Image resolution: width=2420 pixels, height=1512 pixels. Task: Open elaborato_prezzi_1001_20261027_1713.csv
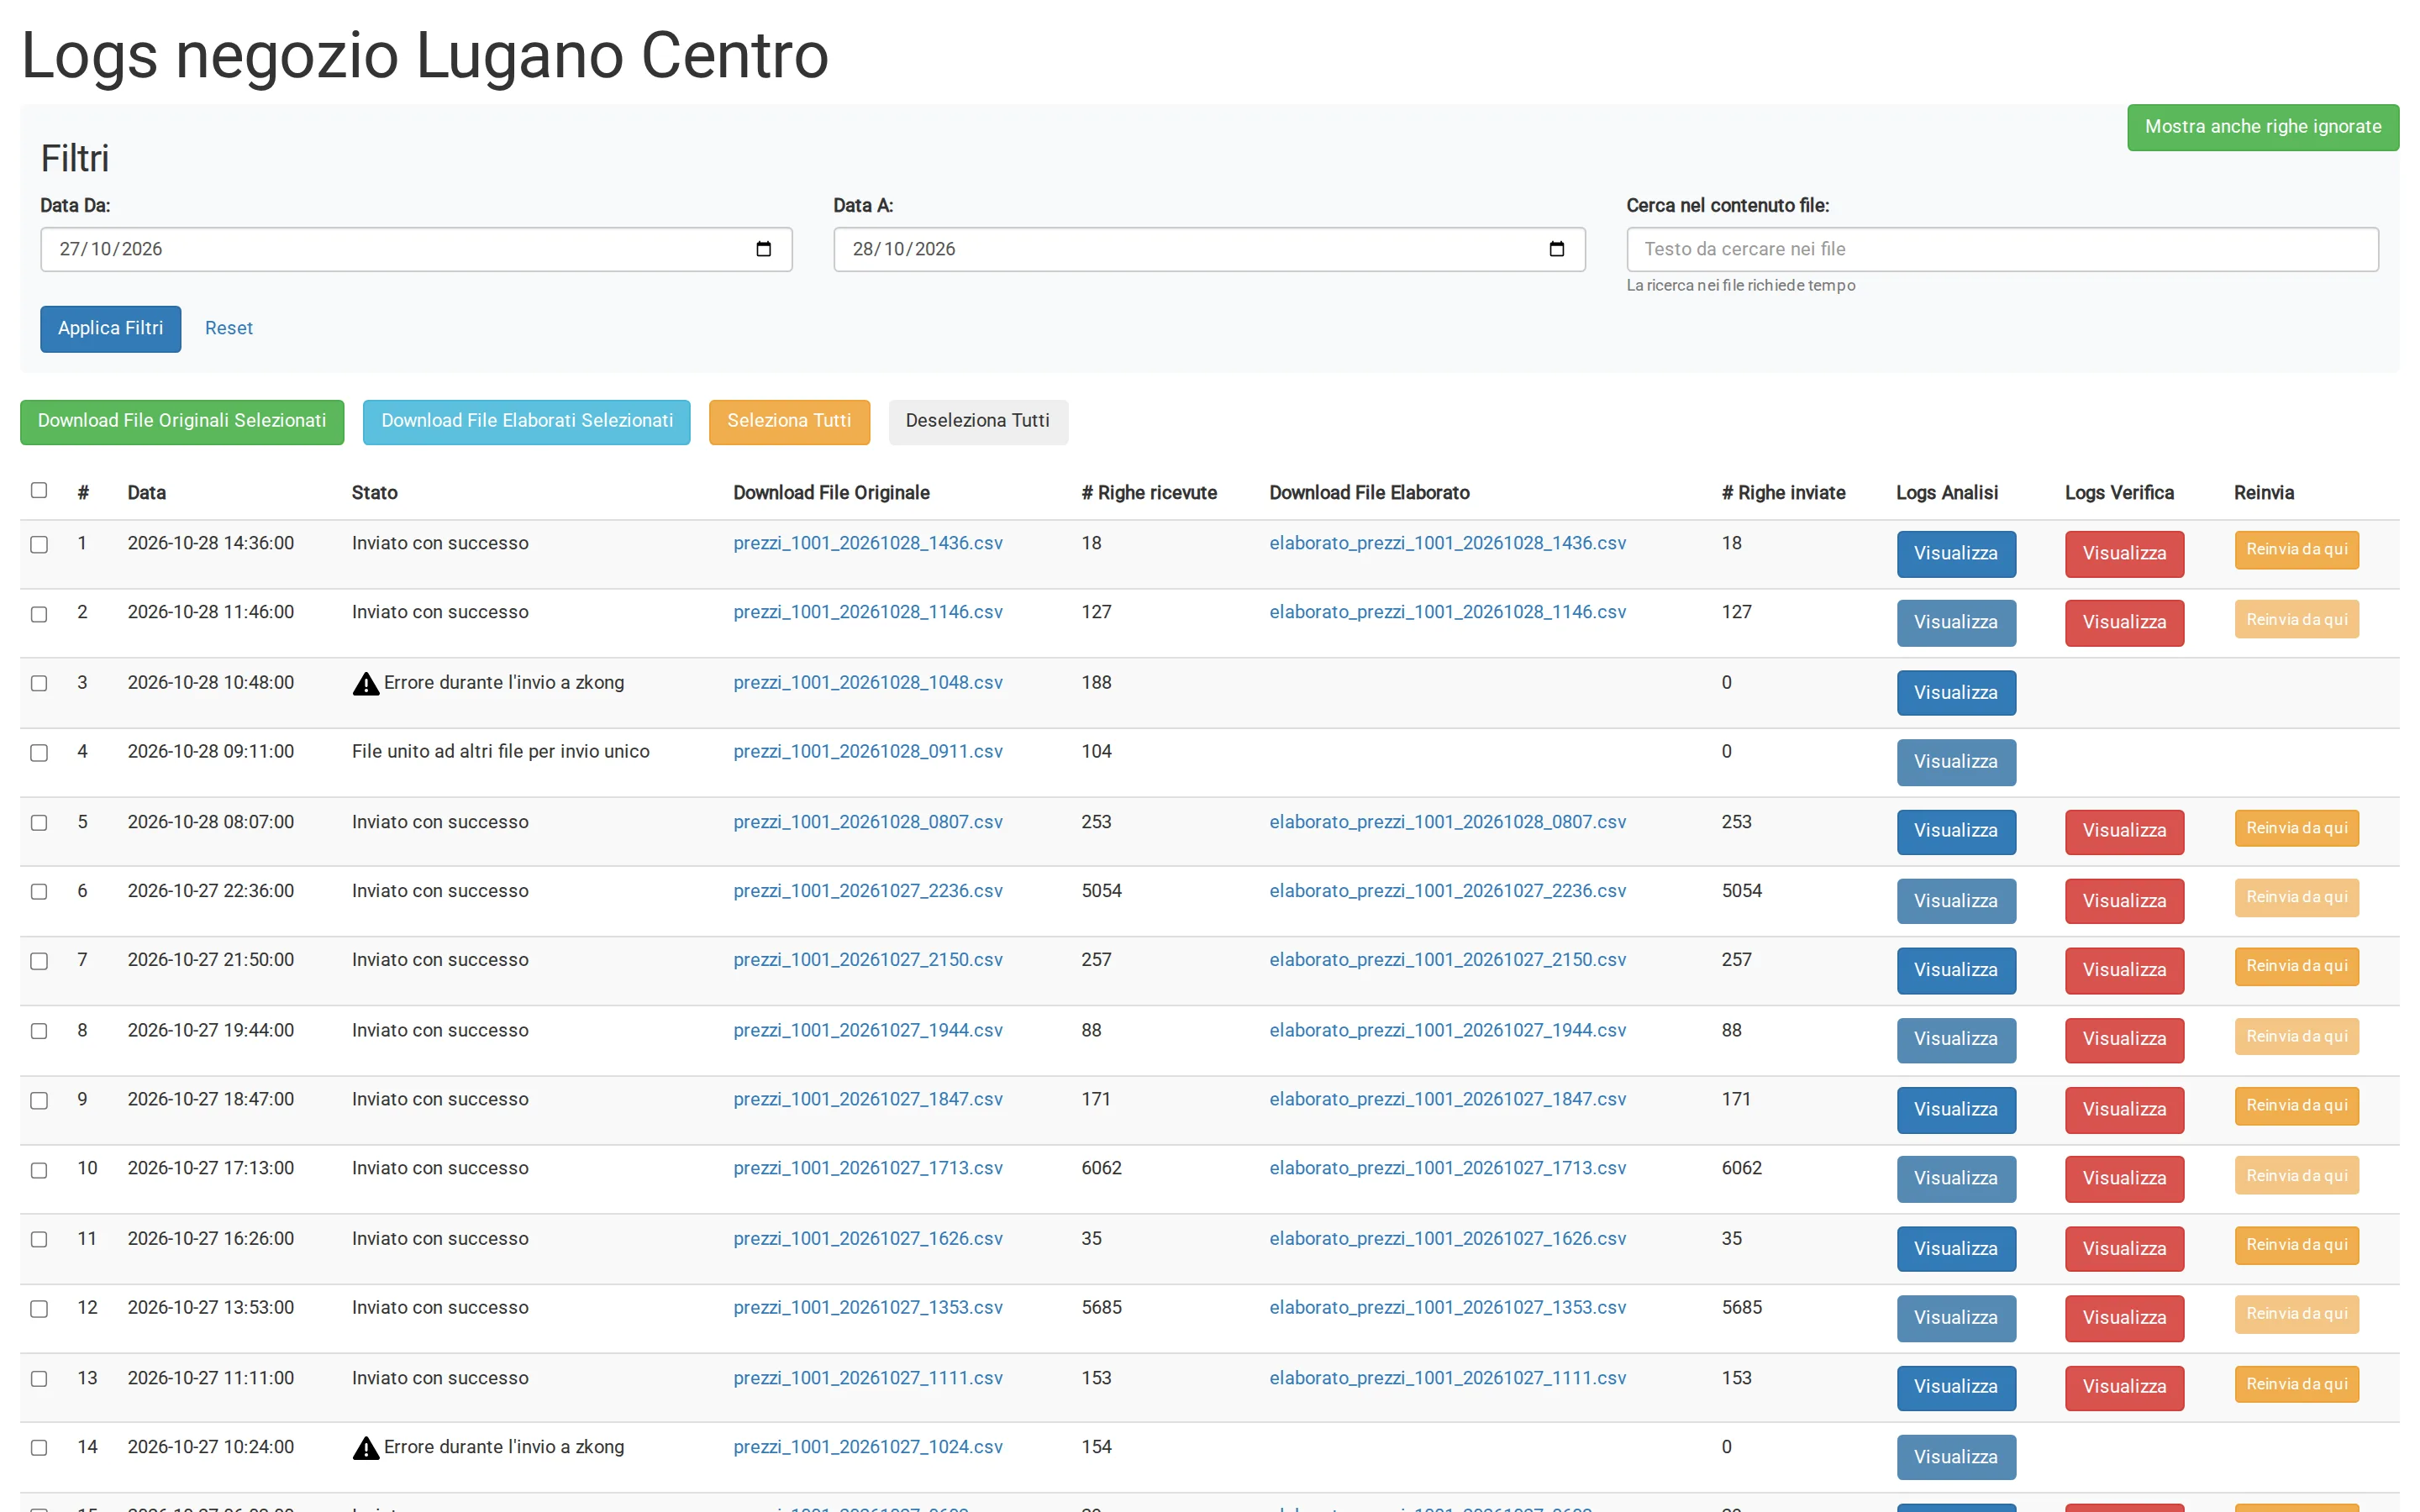point(1447,1168)
